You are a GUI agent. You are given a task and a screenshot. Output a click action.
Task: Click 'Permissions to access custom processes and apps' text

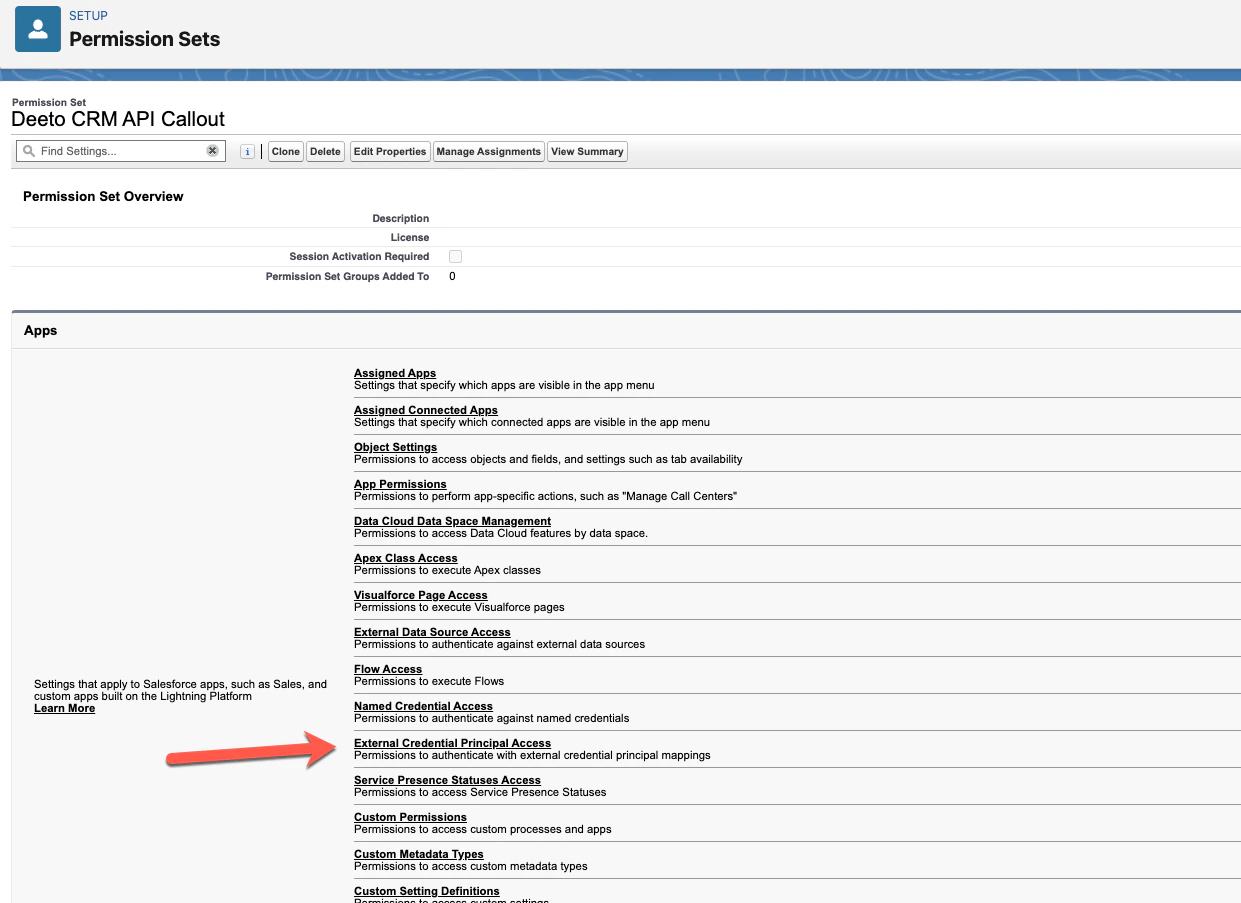(483, 829)
